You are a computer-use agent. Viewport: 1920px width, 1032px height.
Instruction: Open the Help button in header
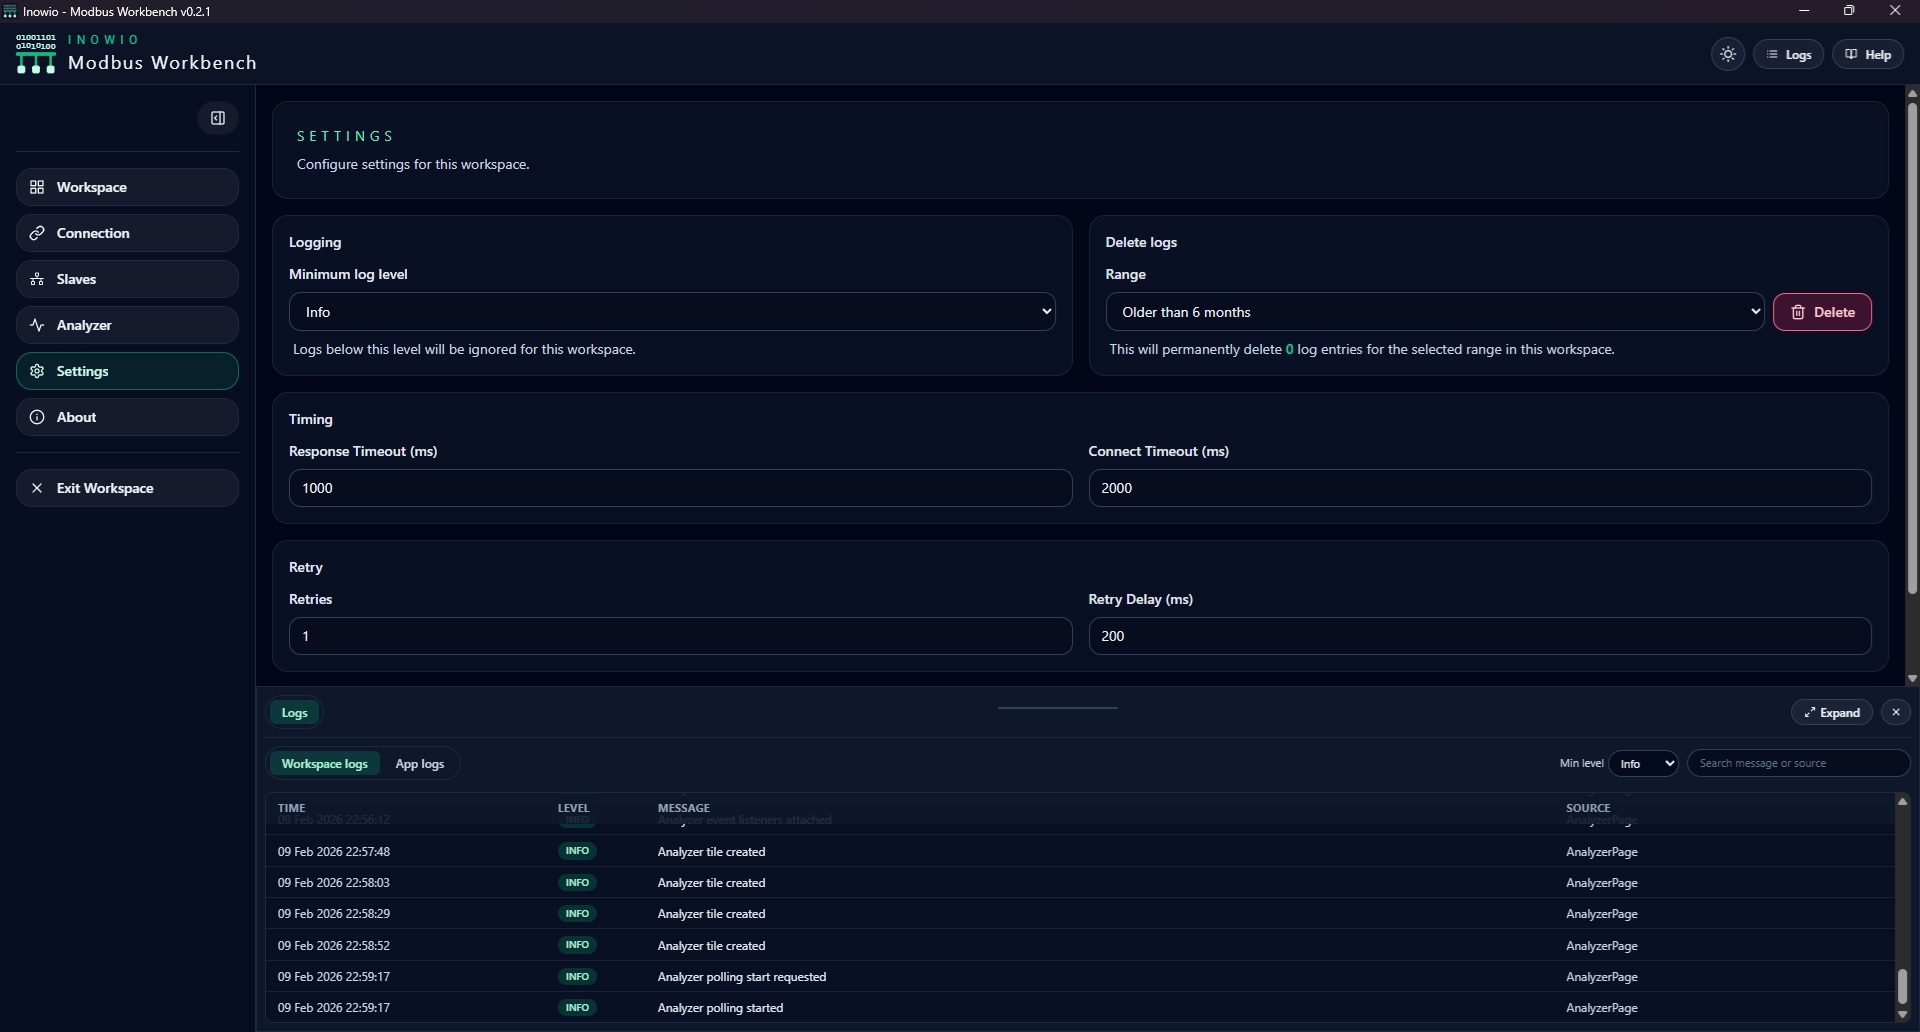(1868, 55)
